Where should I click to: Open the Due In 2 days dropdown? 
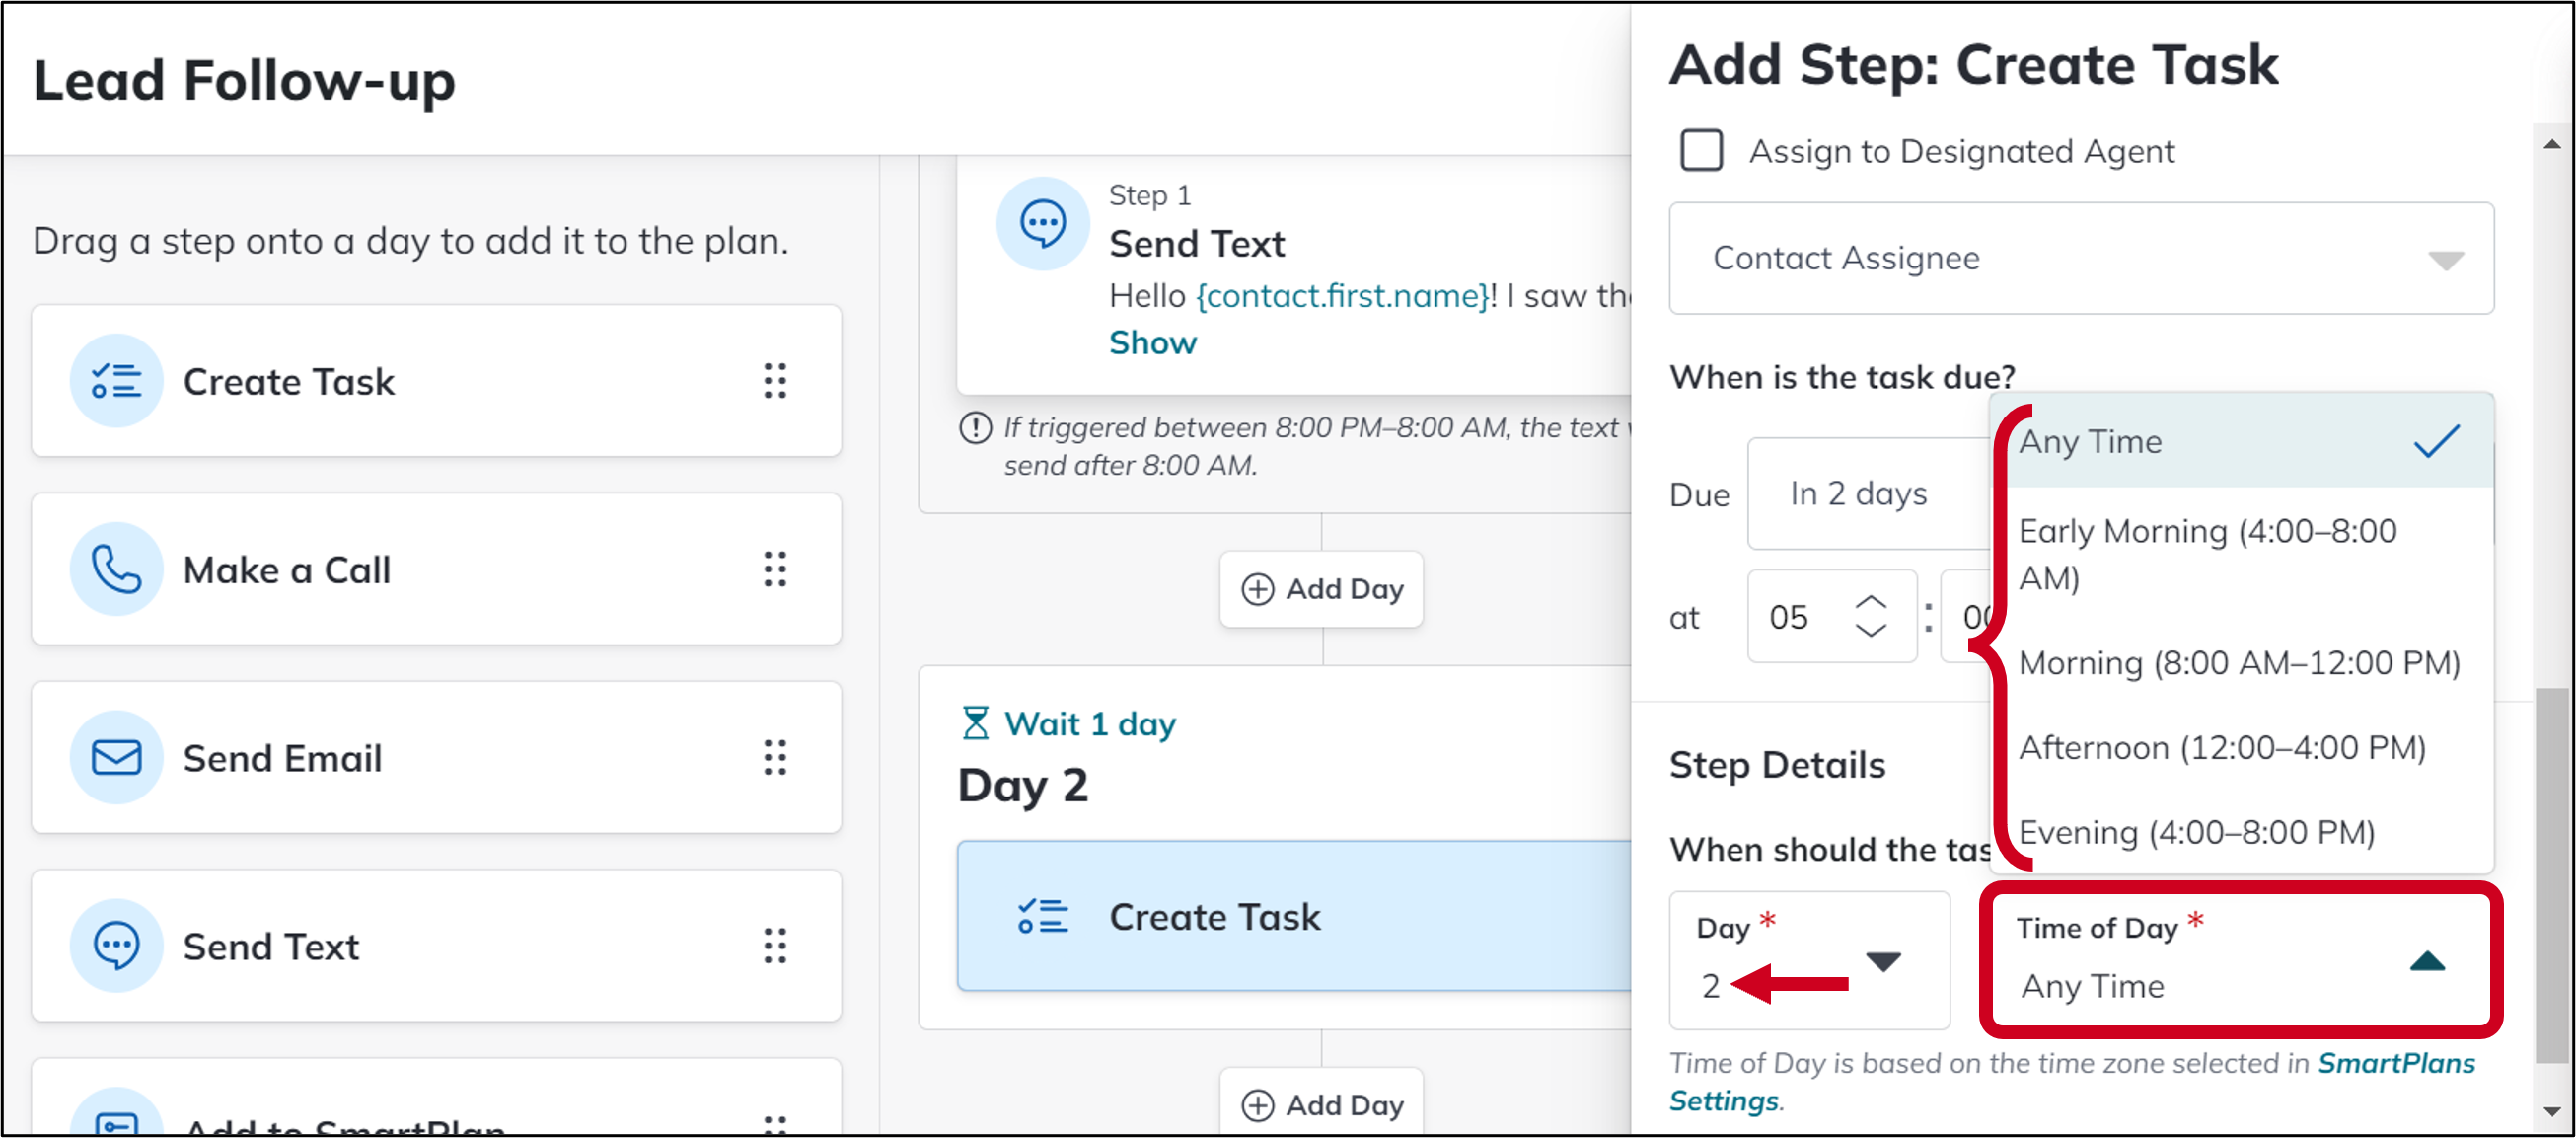coord(1868,493)
